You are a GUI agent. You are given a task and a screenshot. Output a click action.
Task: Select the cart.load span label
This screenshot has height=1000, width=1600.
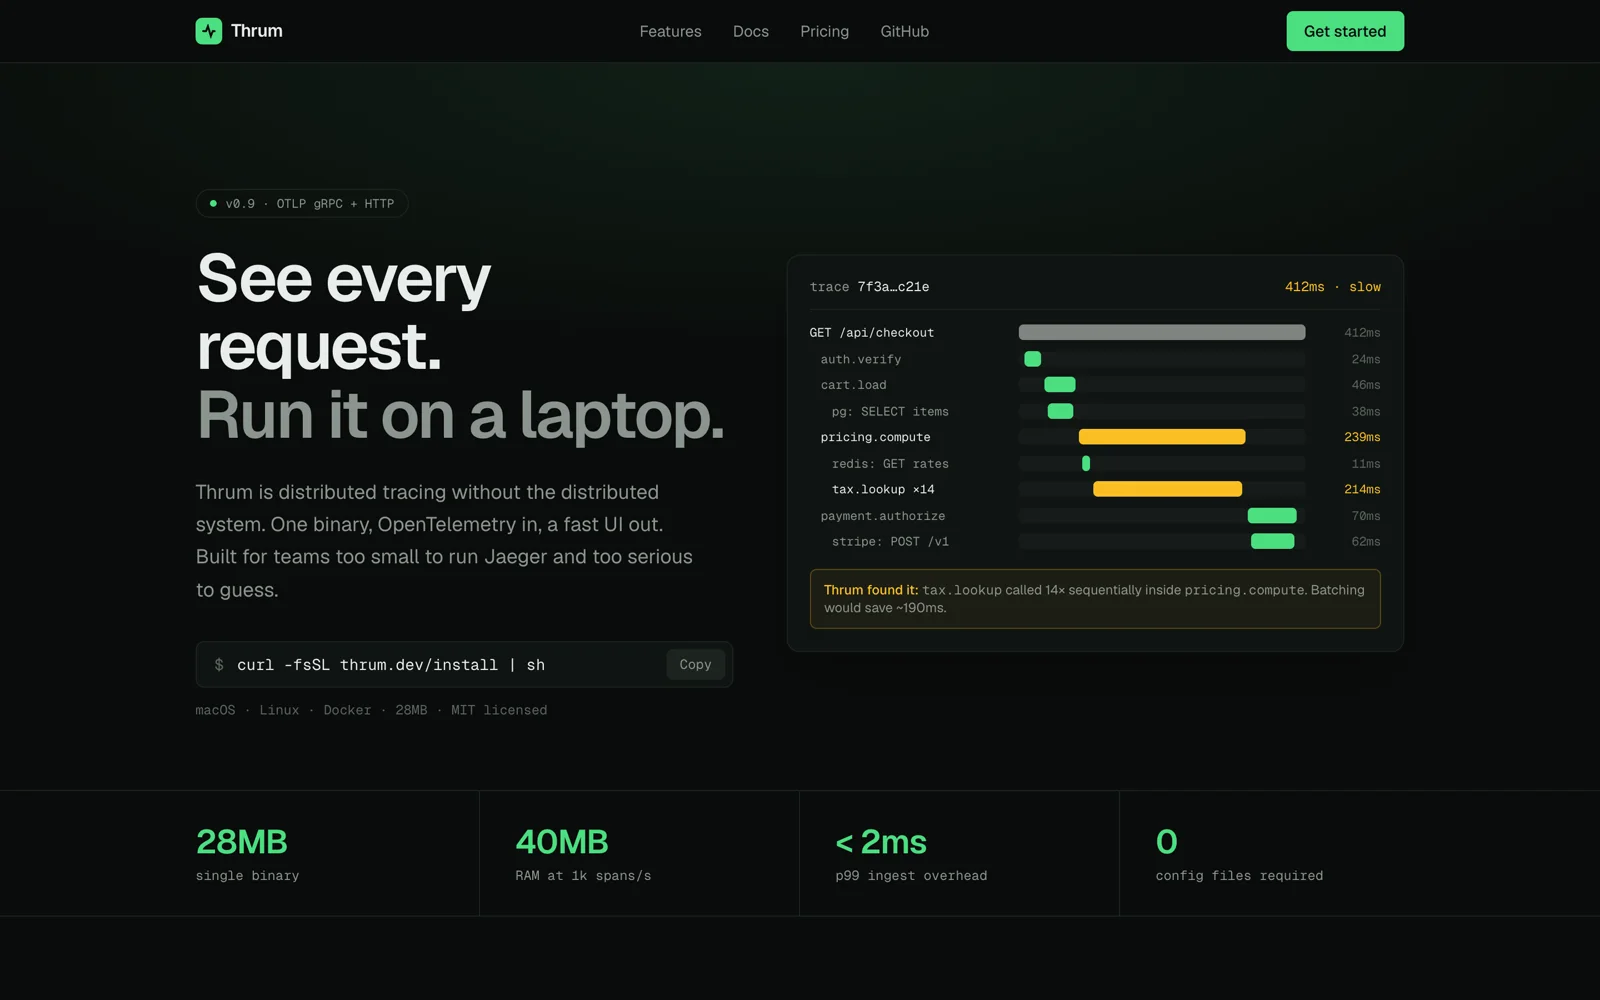(853, 385)
